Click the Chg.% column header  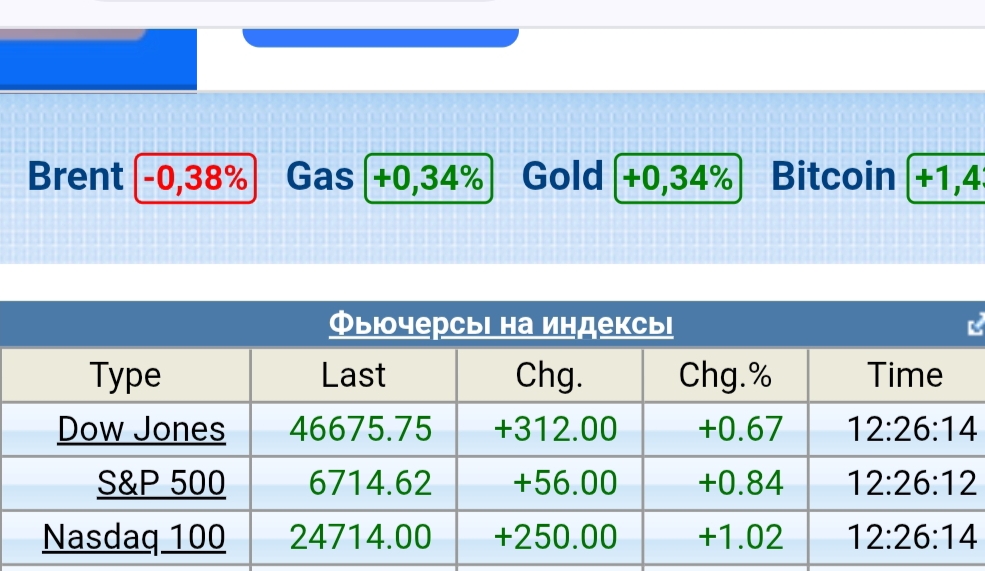tap(725, 375)
